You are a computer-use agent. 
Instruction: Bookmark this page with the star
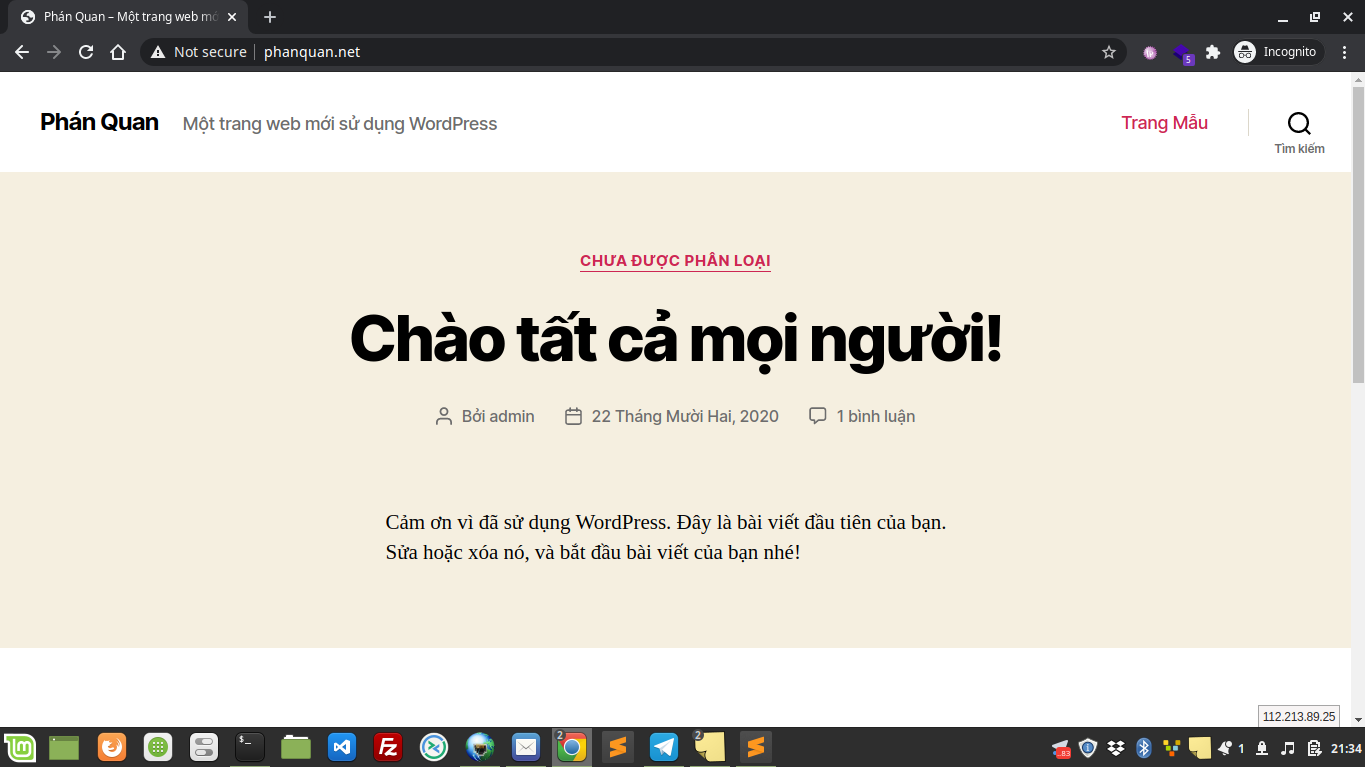(1109, 52)
